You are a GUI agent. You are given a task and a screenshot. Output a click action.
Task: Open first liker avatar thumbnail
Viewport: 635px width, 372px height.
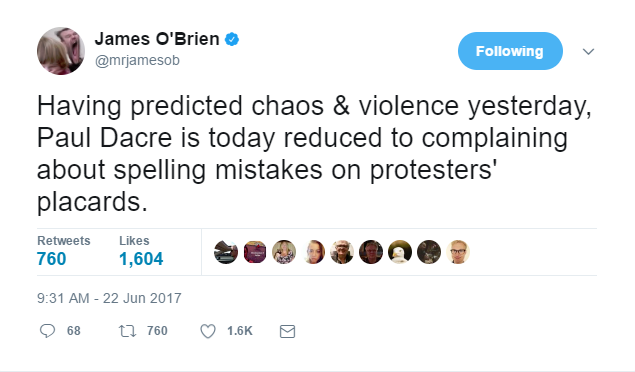[226, 252]
